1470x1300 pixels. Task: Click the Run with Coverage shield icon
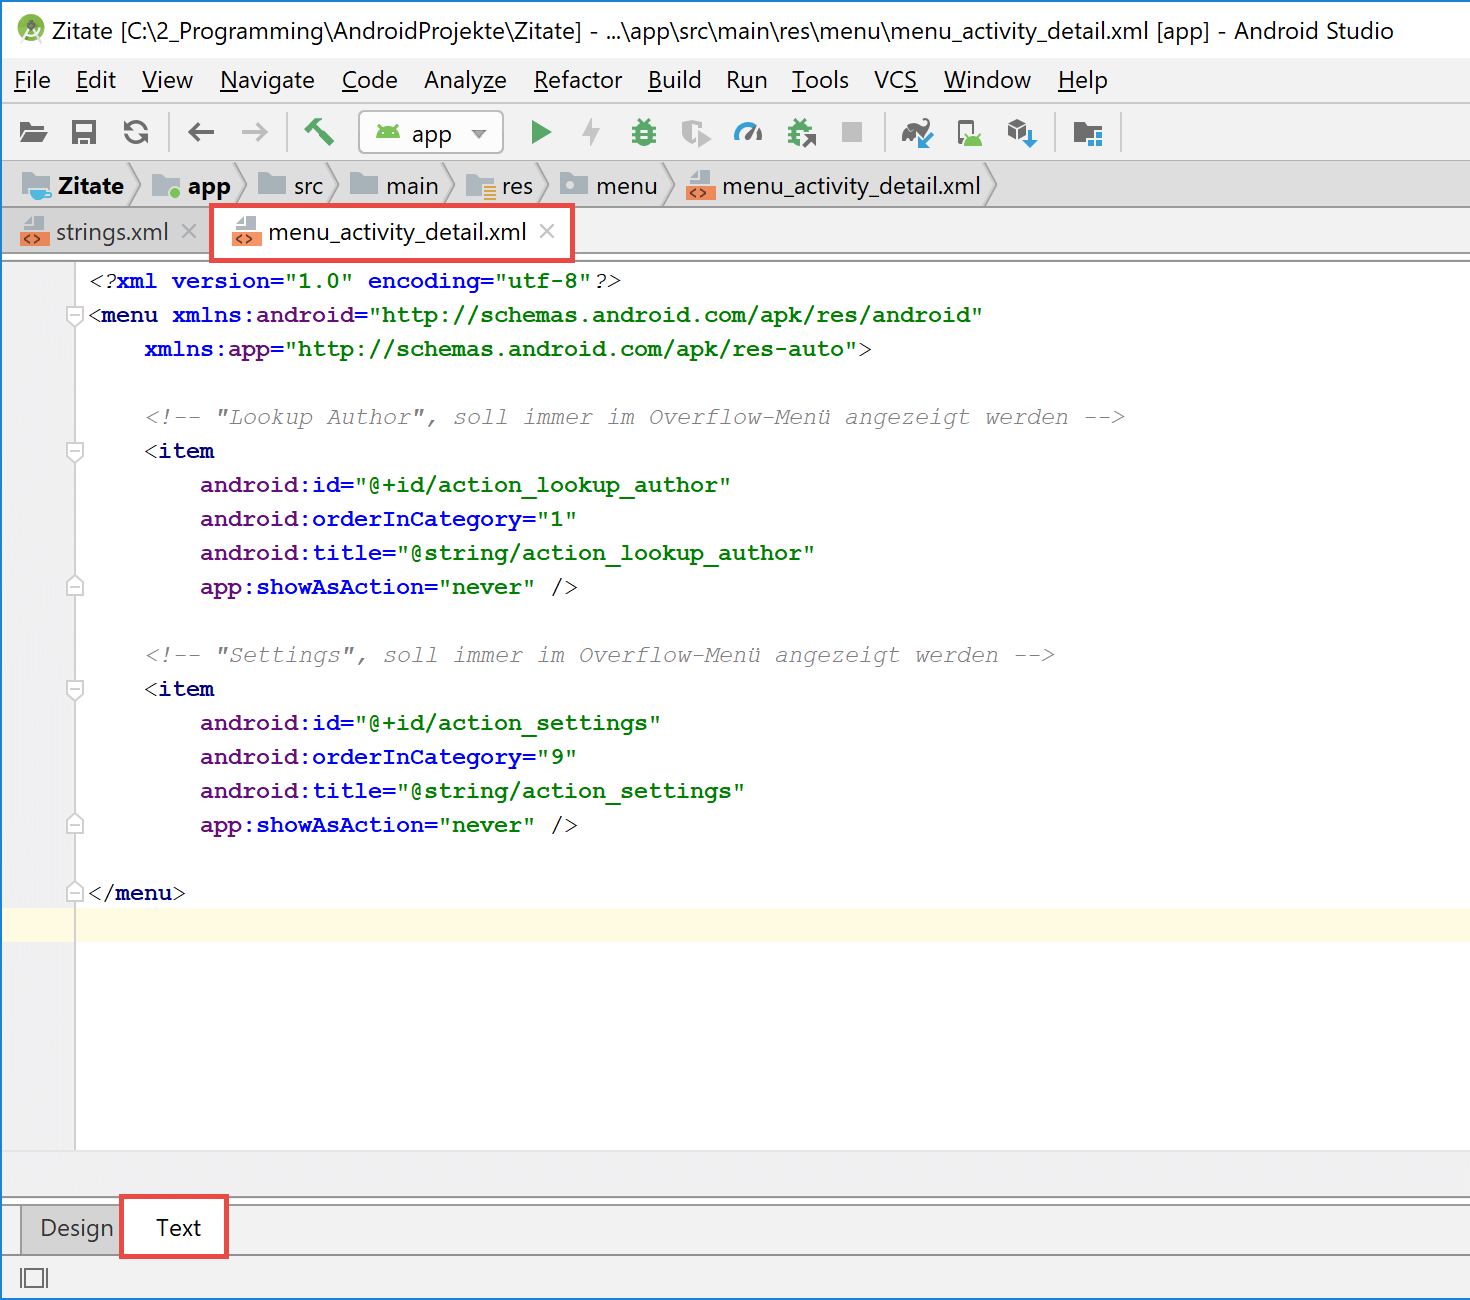point(695,132)
